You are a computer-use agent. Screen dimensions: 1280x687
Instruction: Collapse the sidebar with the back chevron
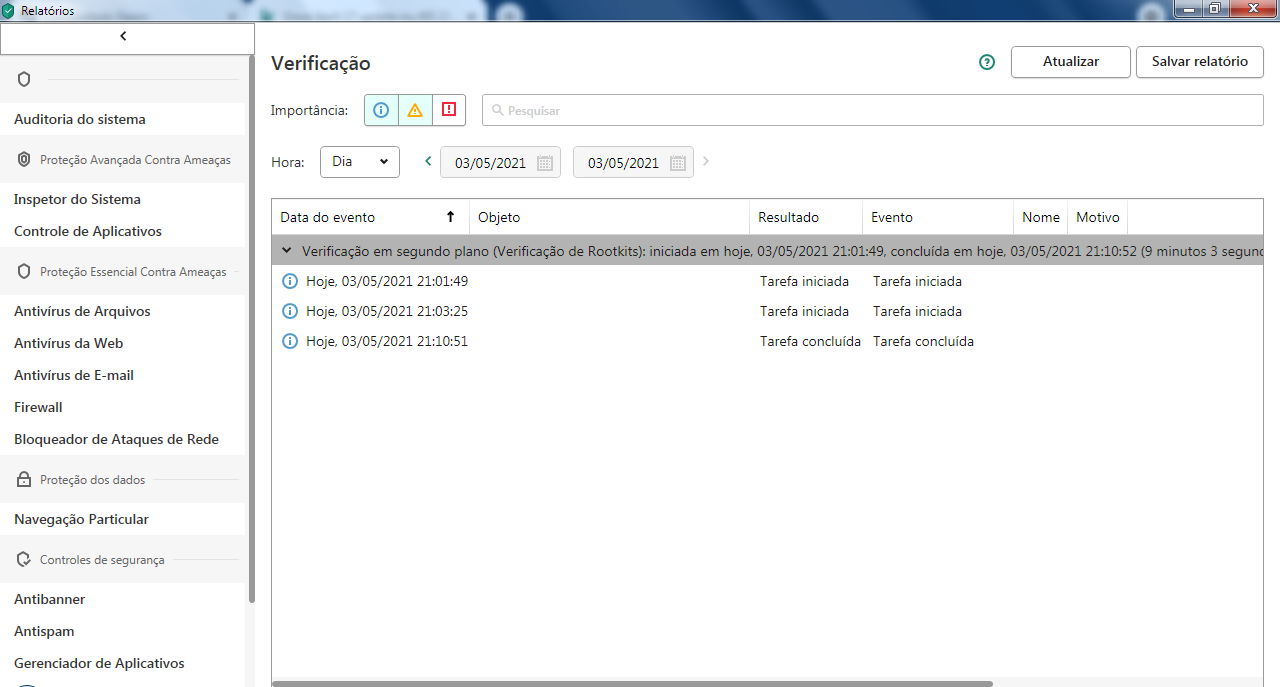tap(123, 36)
